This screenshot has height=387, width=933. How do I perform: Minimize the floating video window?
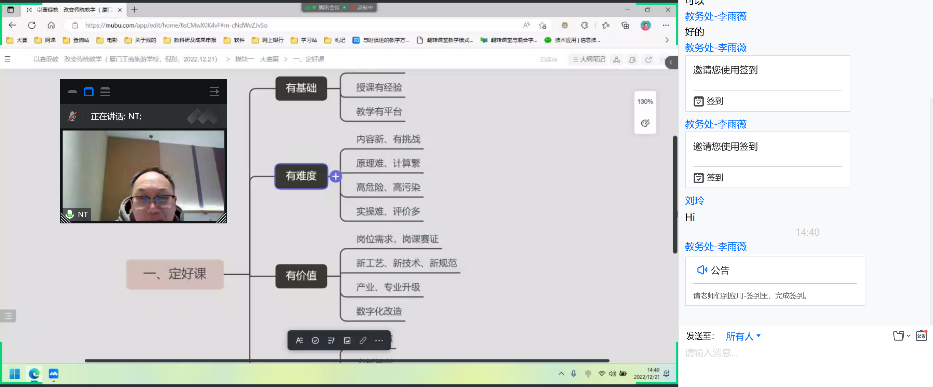[x=72, y=92]
